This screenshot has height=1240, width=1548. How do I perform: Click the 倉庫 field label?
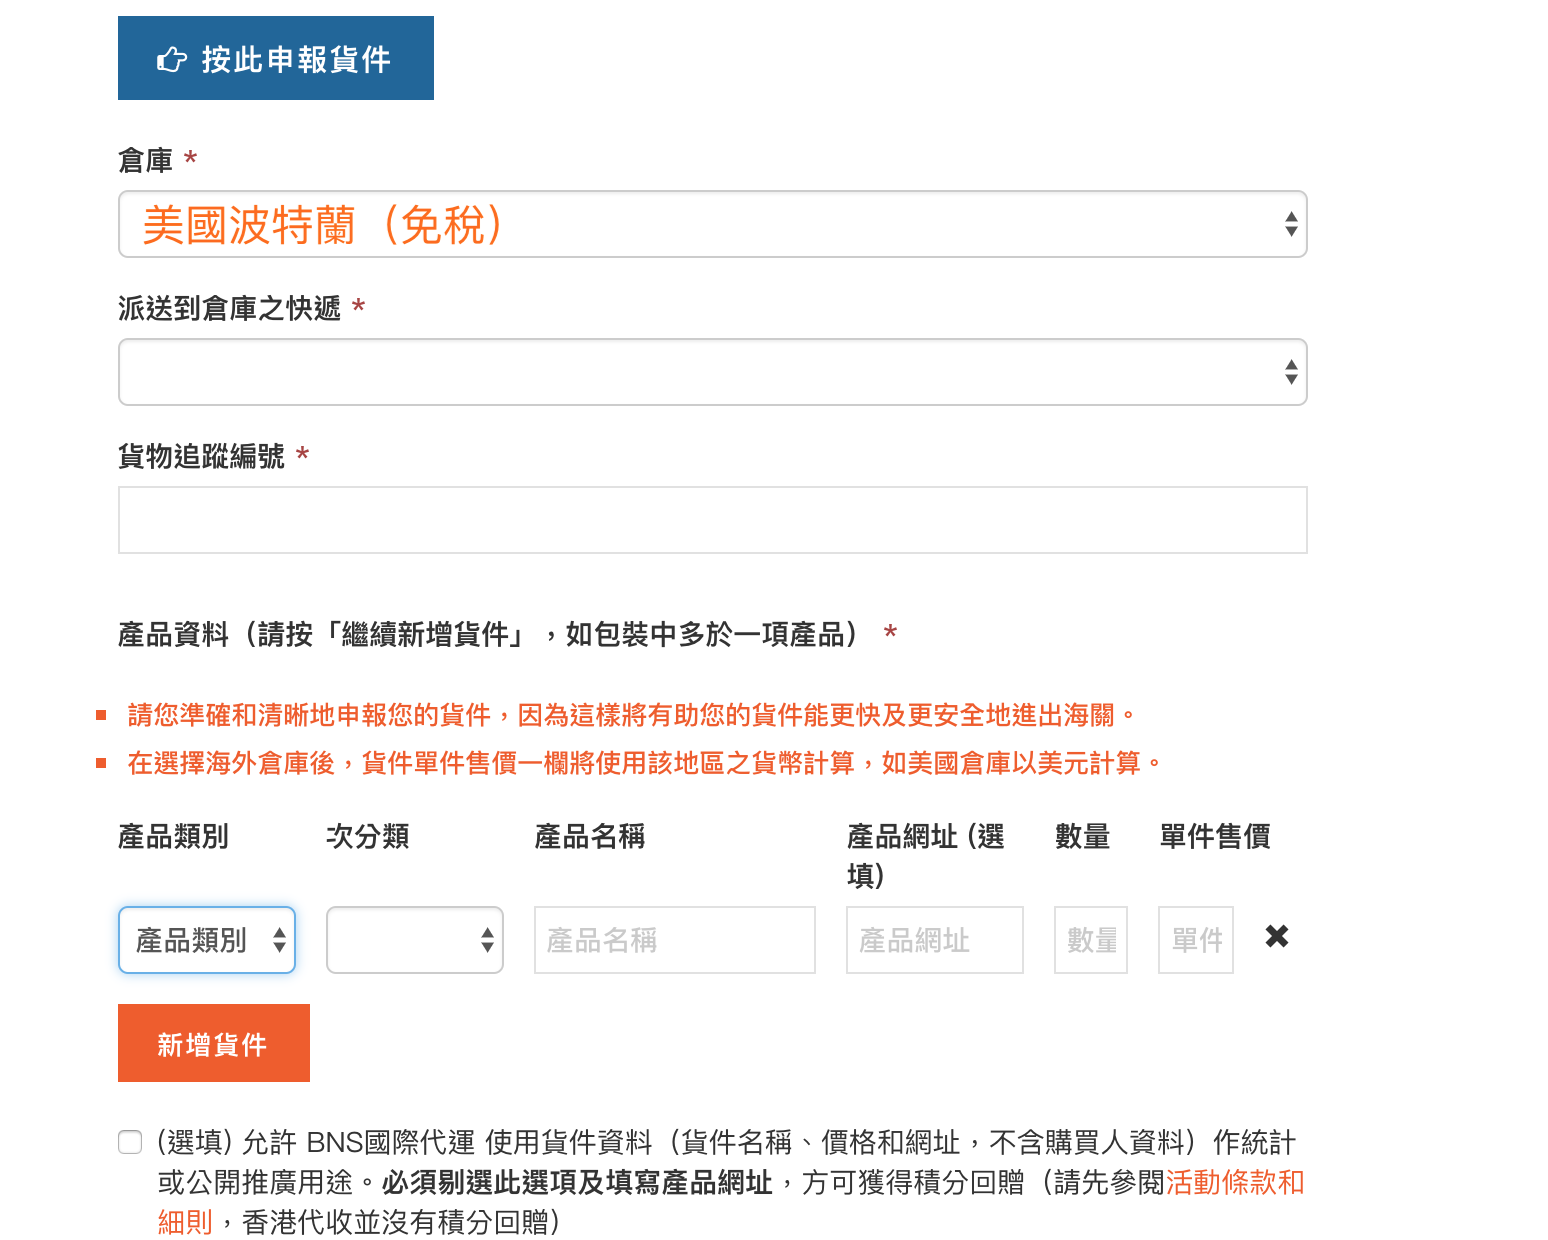(146, 160)
